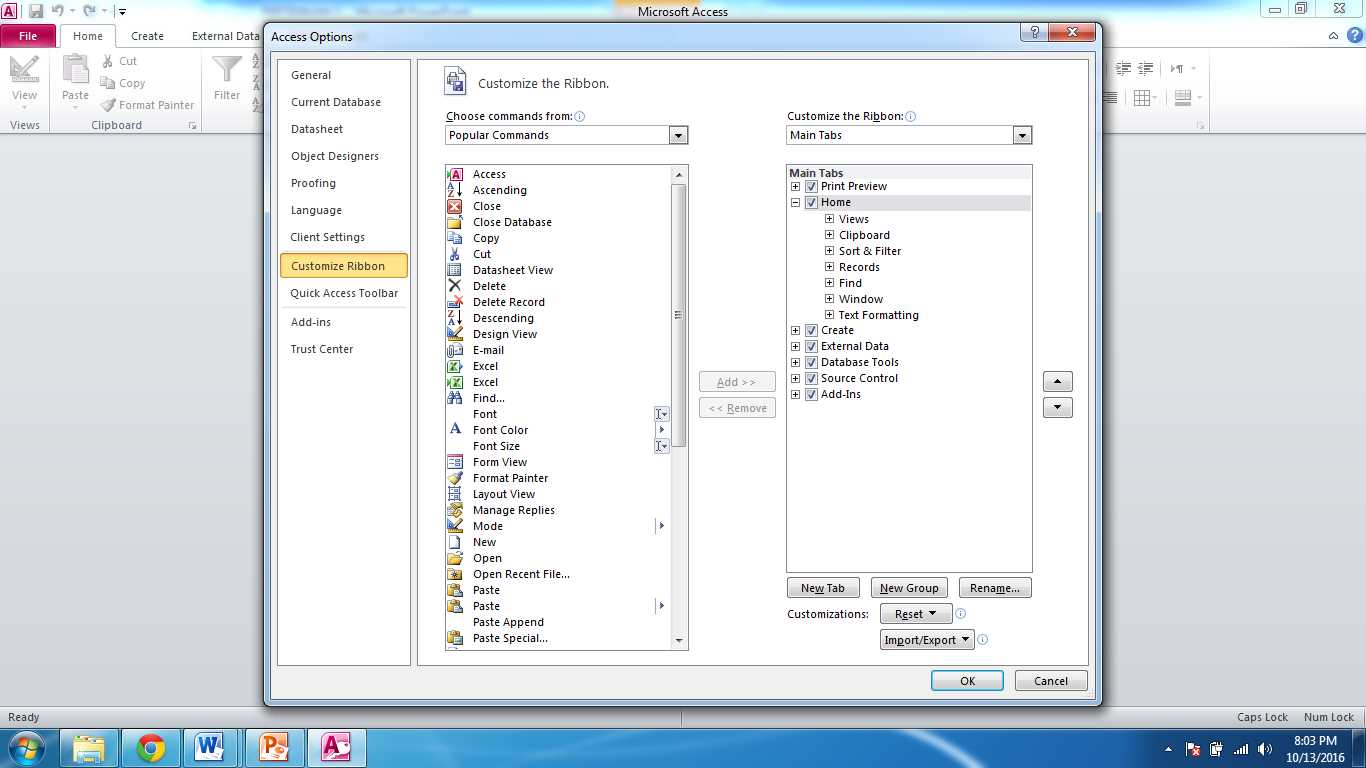Select the E-mail command icon

coord(455,350)
